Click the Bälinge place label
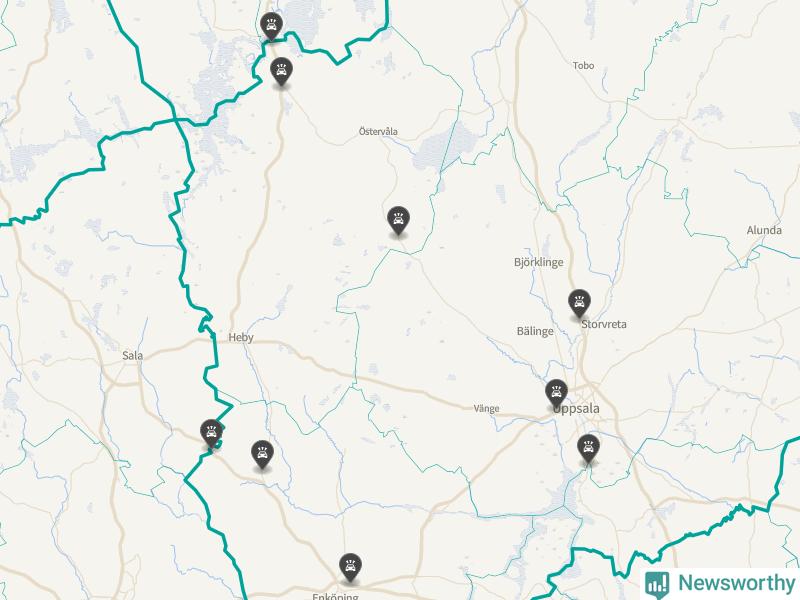Screen dimensions: 800x600 [x=535, y=332]
